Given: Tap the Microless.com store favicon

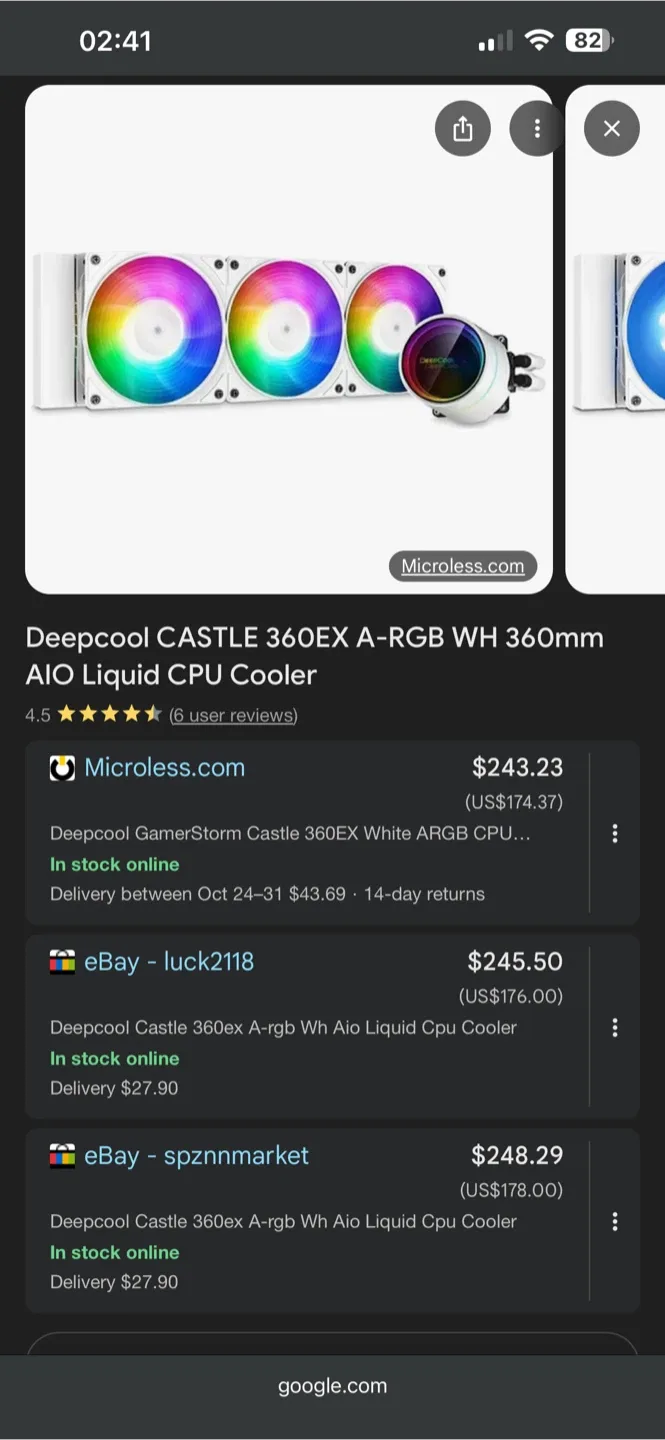Looking at the screenshot, I should point(62,768).
